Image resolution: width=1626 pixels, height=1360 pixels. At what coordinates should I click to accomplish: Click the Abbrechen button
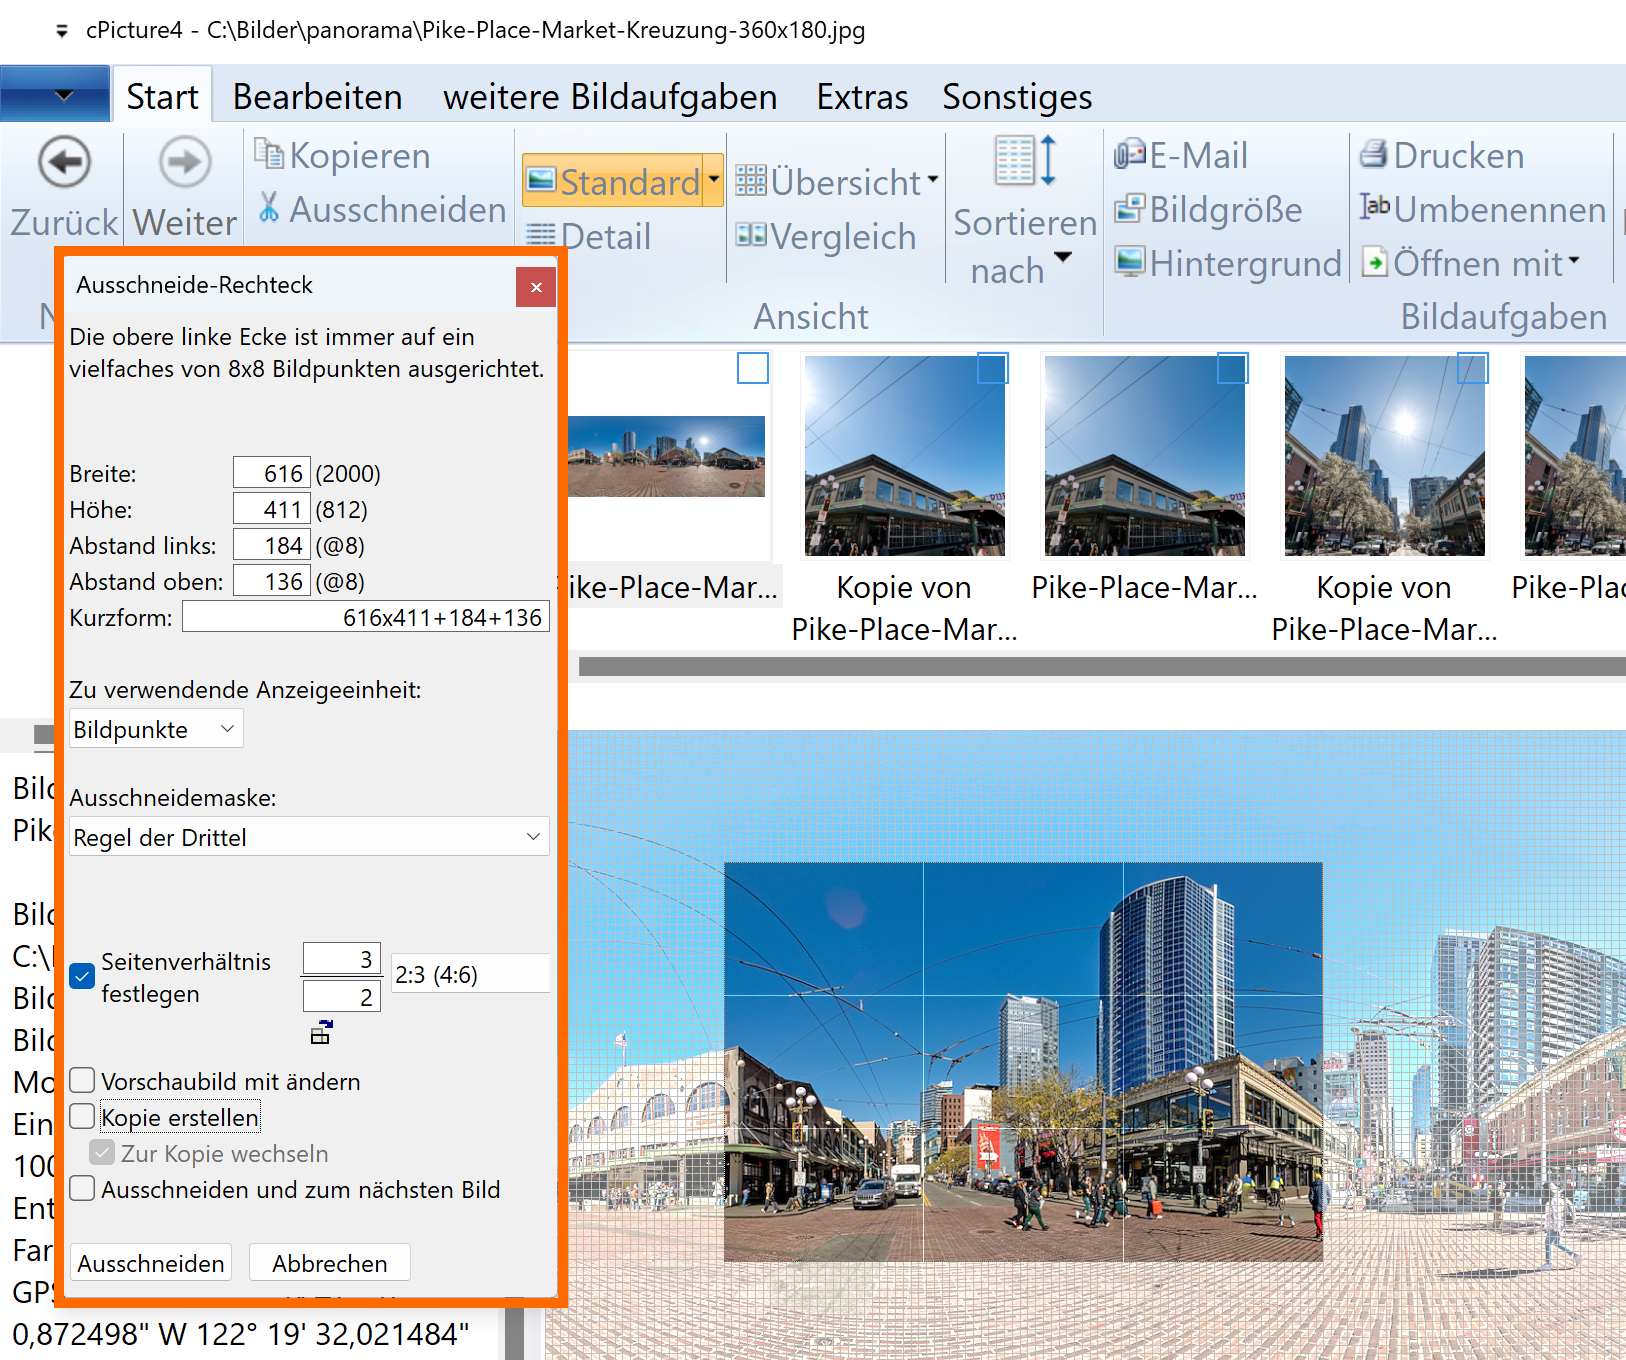[x=329, y=1263]
